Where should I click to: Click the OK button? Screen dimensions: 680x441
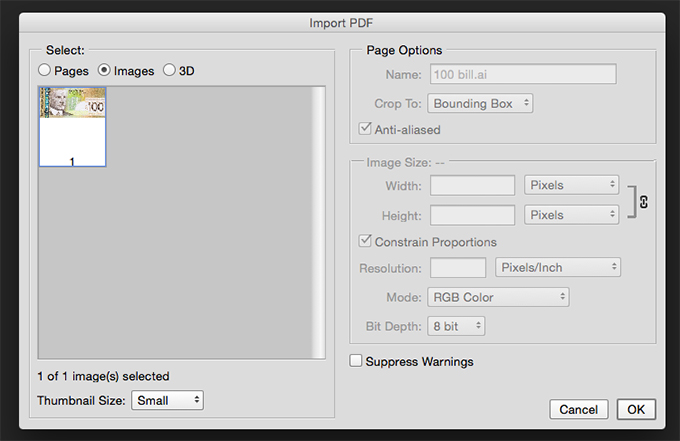coord(636,409)
